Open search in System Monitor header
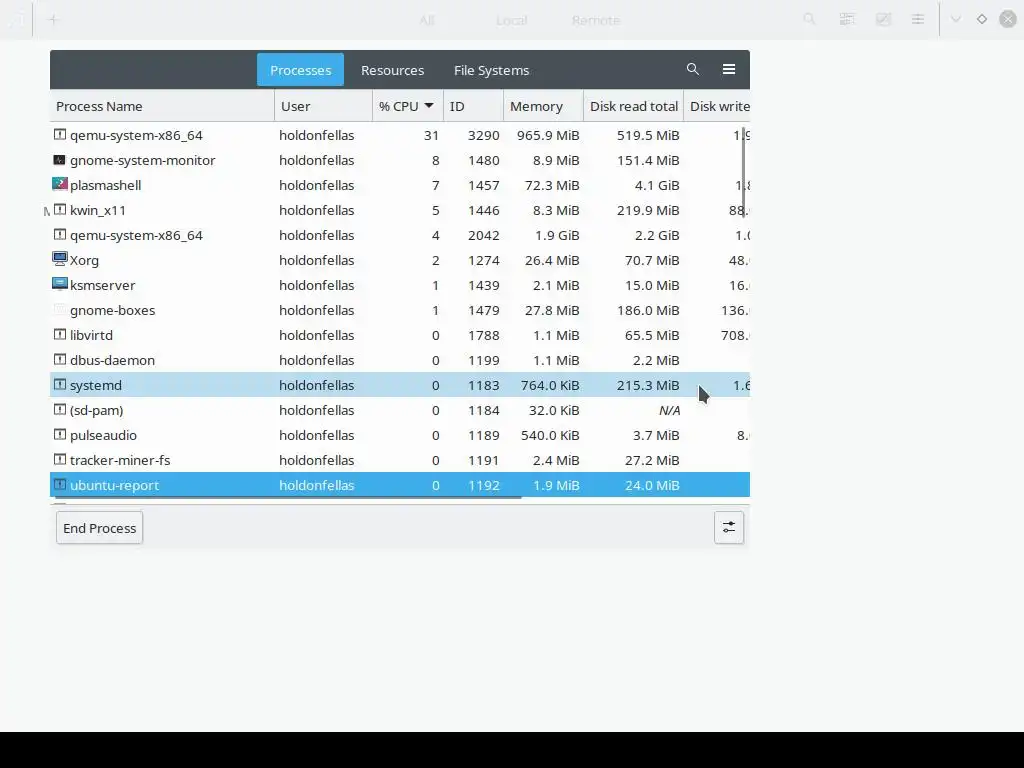The width and height of the screenshot is (1024, 768). pos(693,69)
